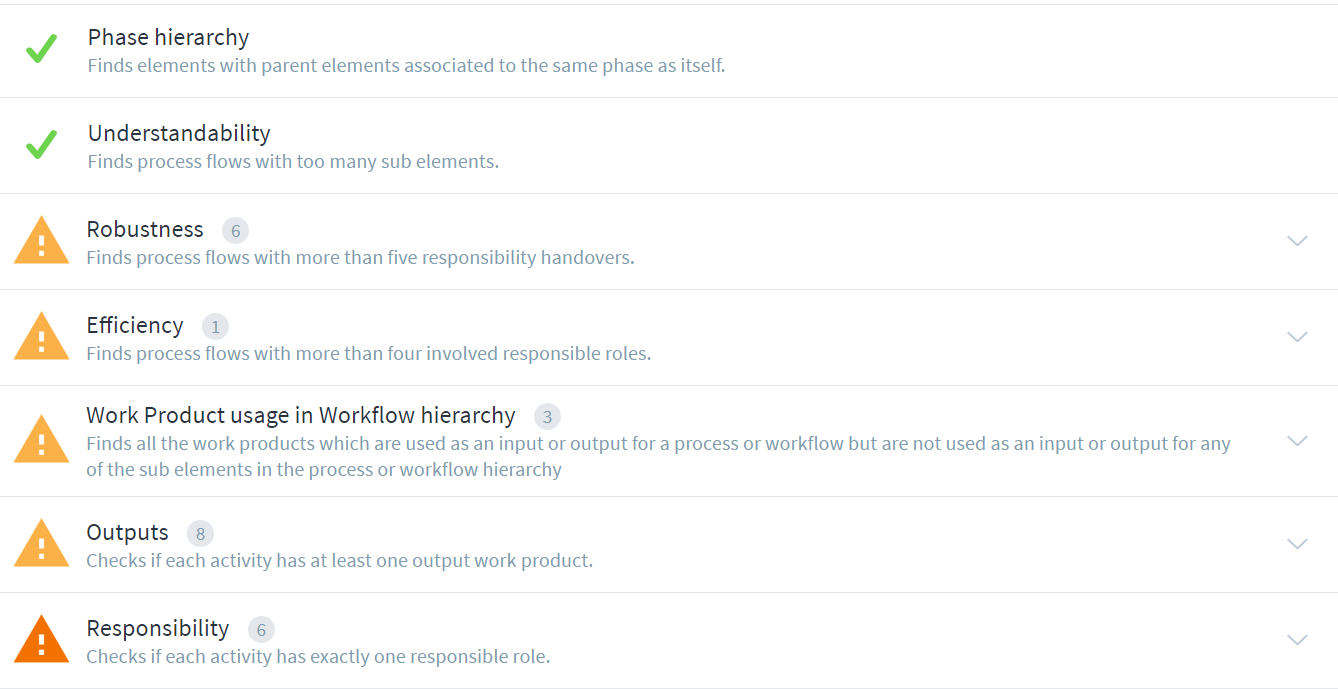Click the warning icon for Work Product usage check
The image size is (1338, 689).
tap(41, 440)
